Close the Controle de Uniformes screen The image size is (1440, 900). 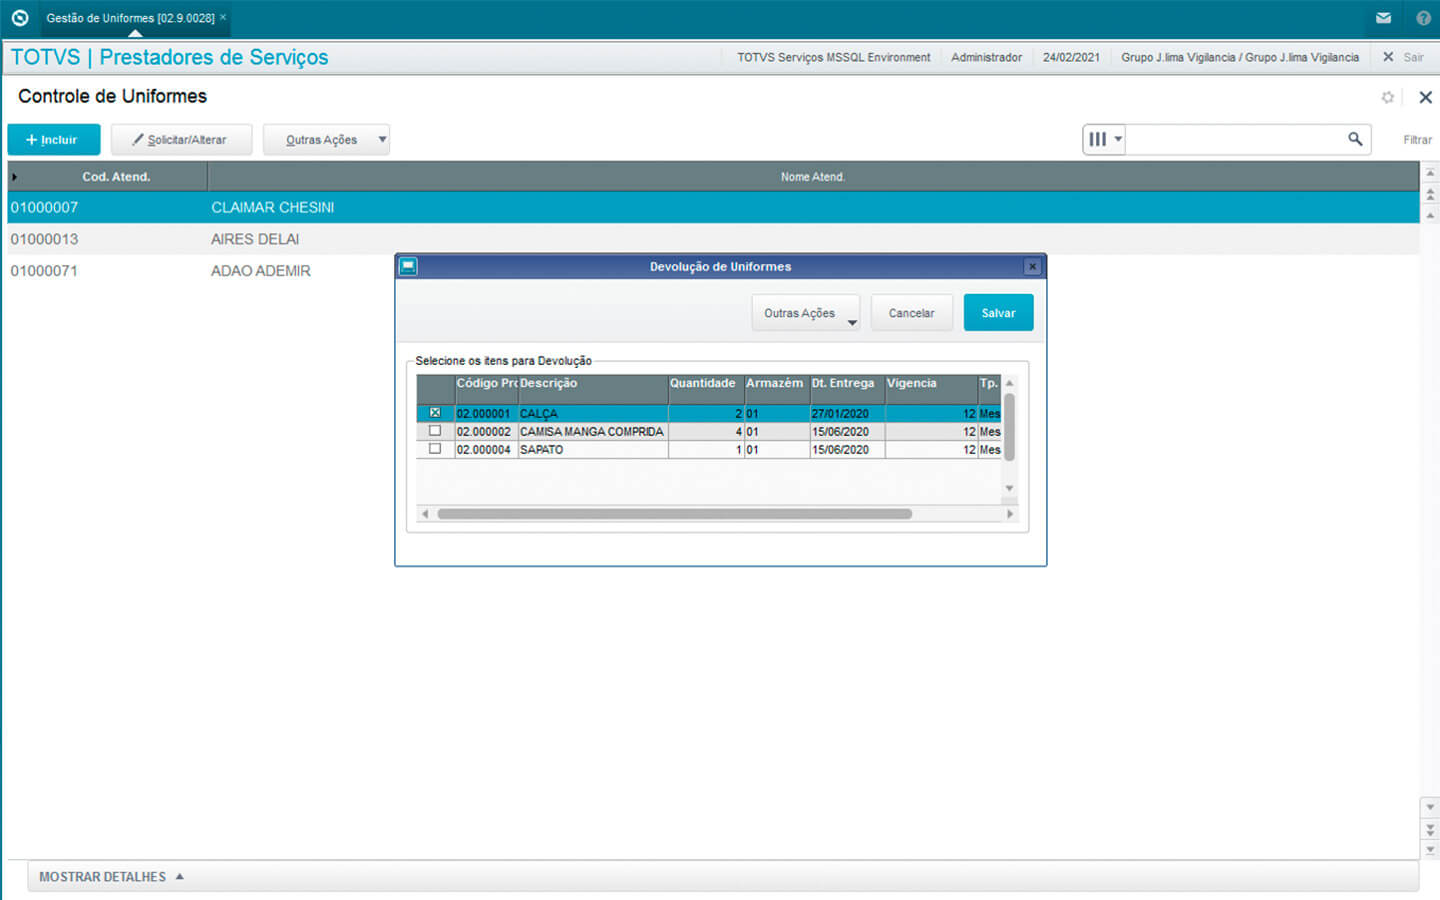pos(1426,97)
